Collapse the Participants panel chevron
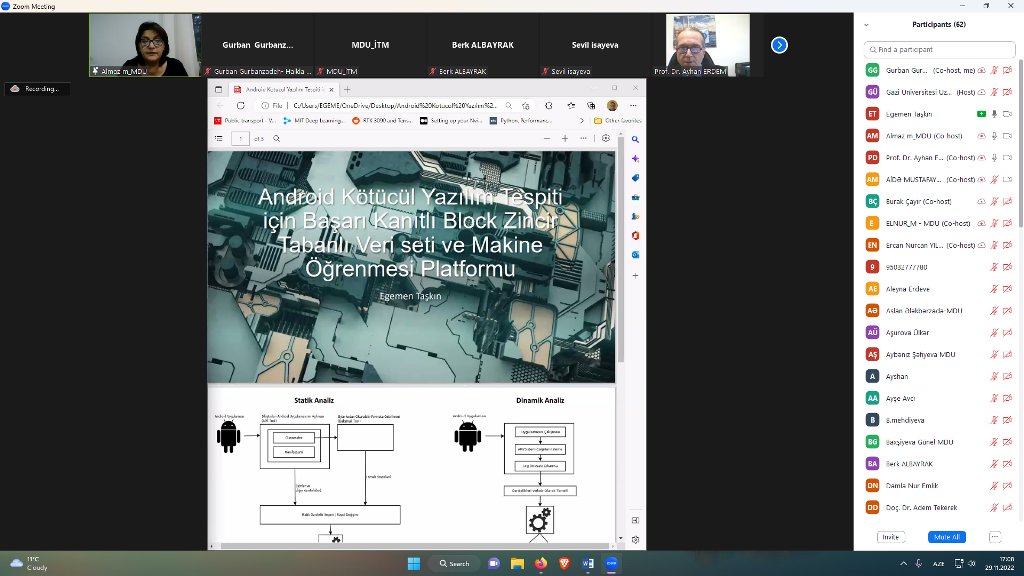 pos(866,25)
